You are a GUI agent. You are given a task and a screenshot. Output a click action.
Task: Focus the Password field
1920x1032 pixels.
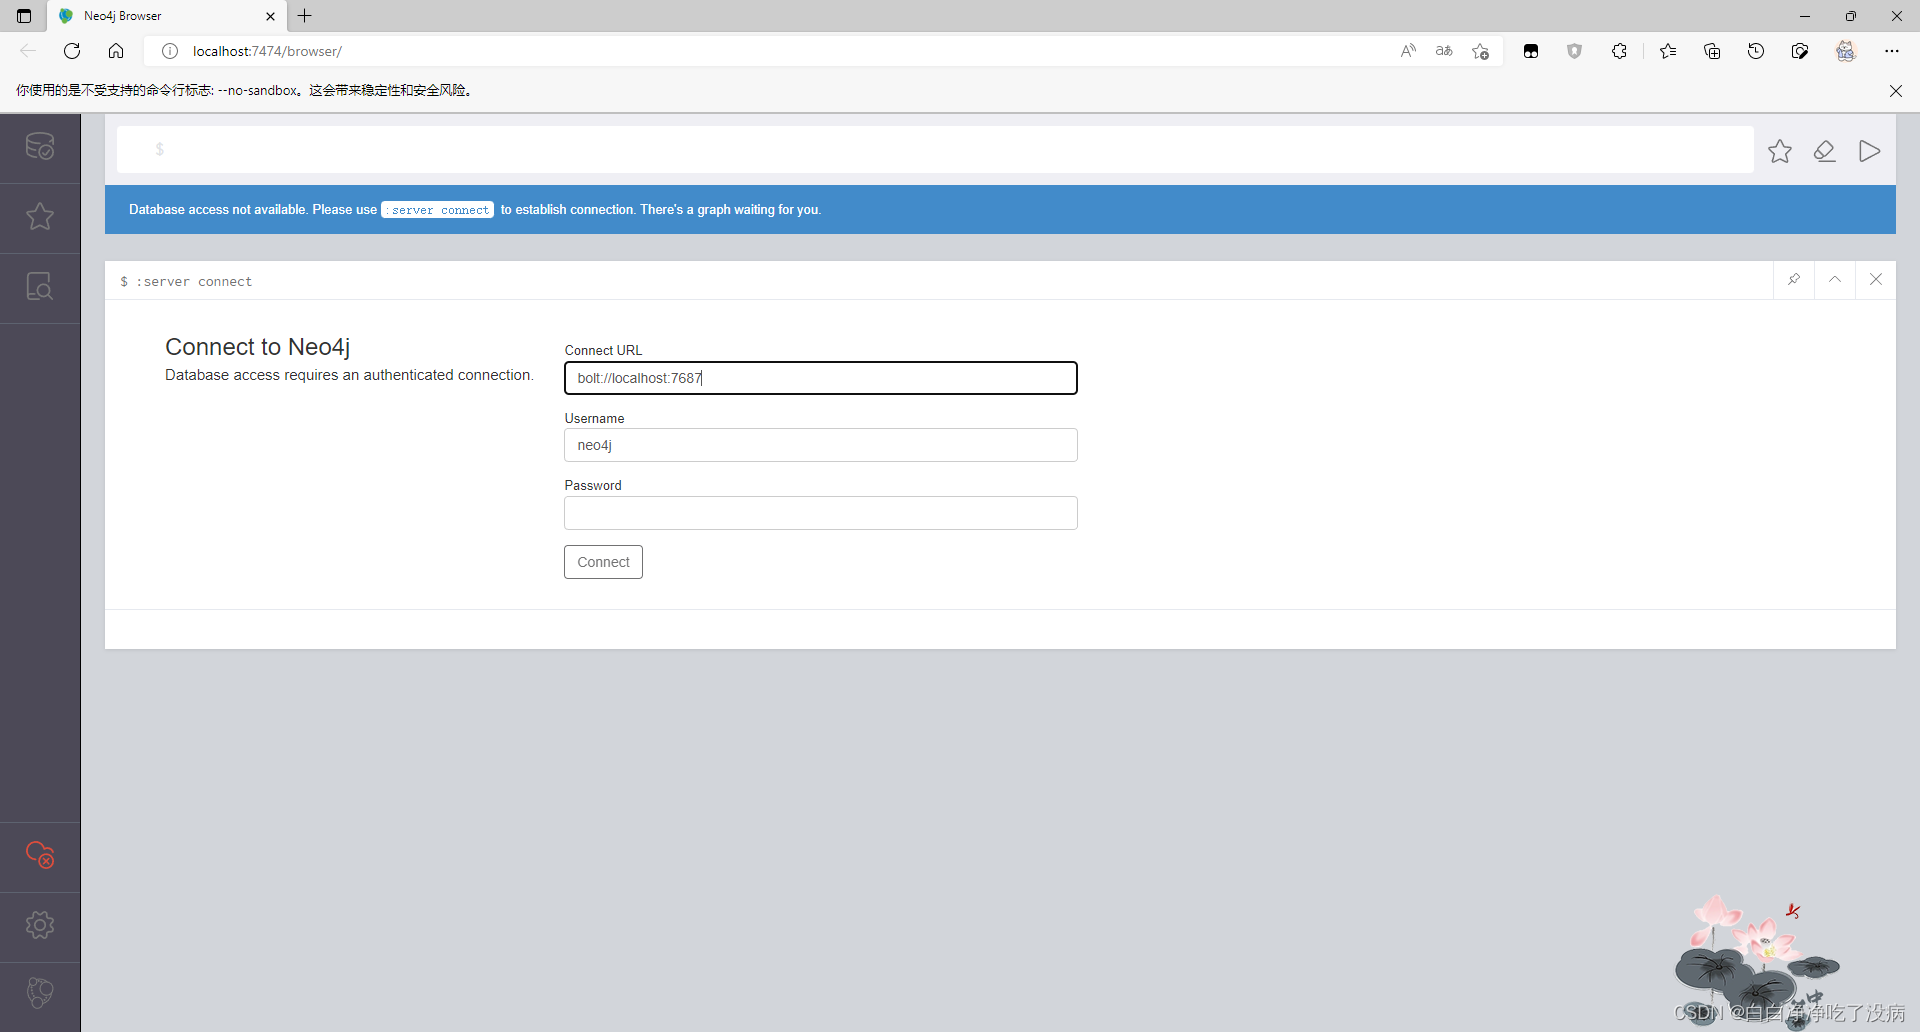(821, 513)
